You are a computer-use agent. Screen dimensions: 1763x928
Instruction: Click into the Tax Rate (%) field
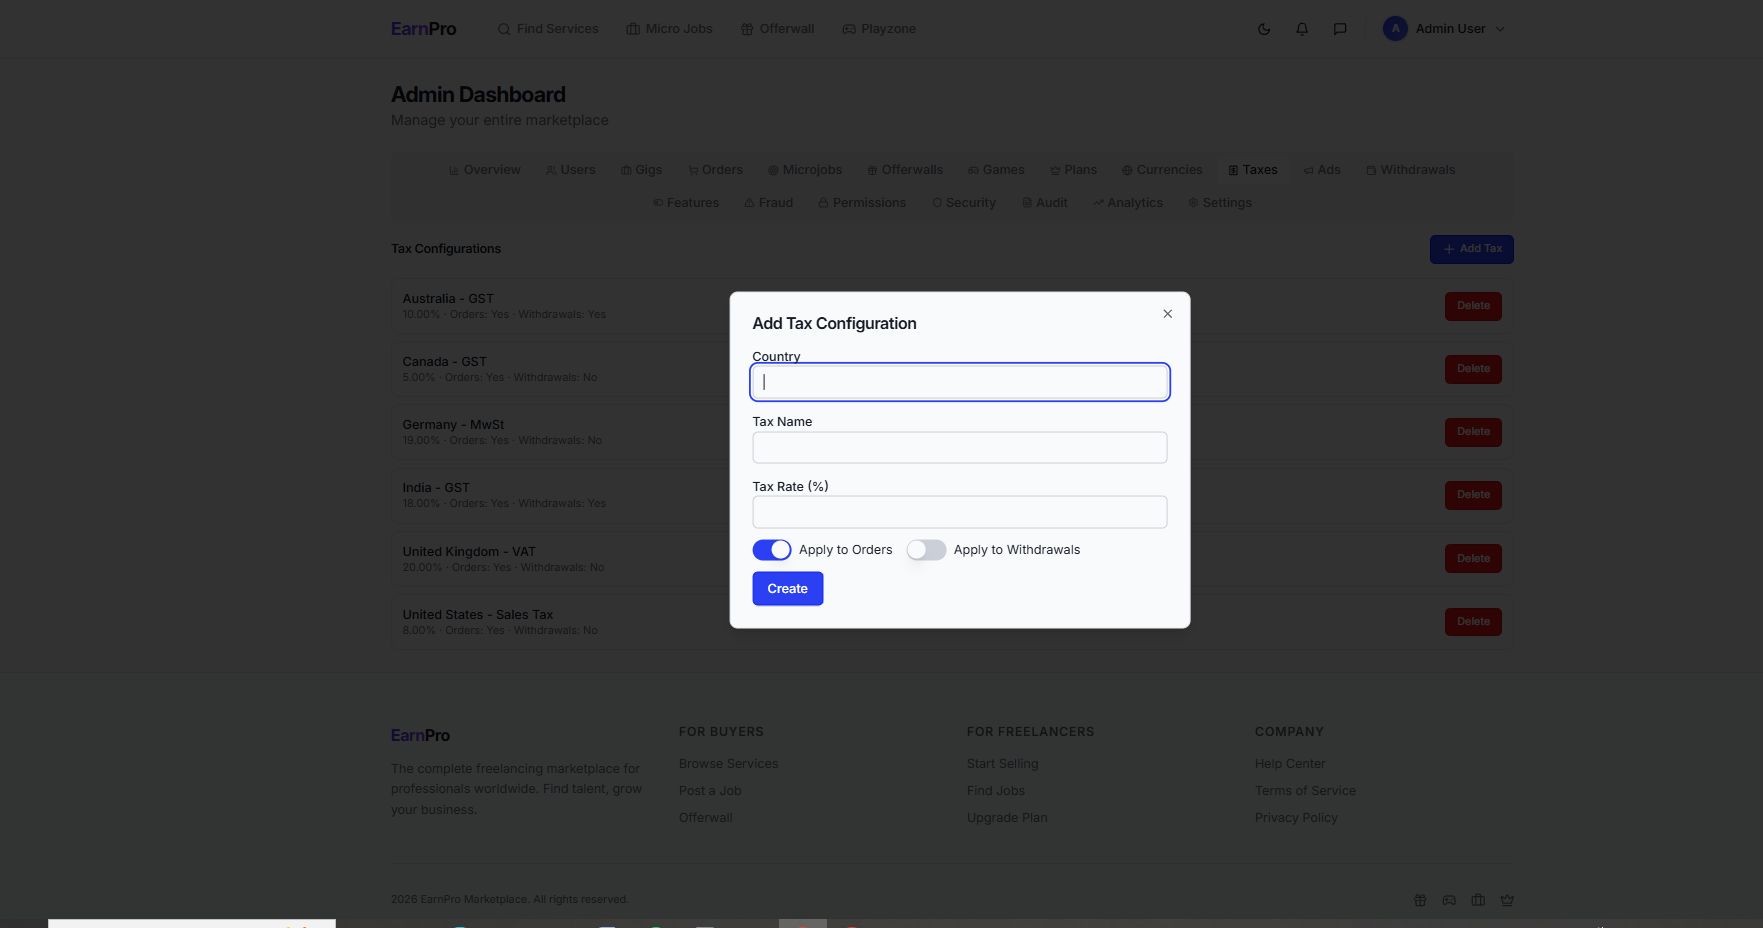[959, 512]
